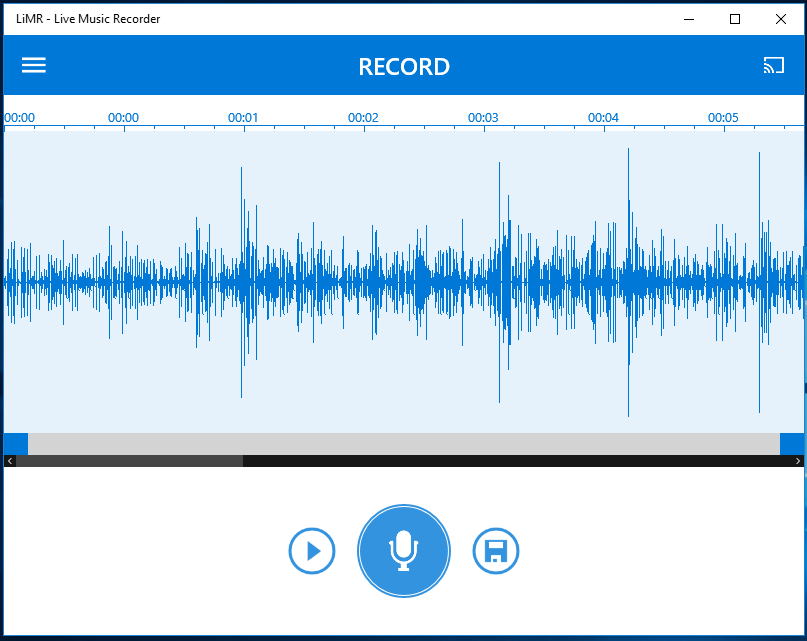The height and width of the screenshot is (641, 807).
Task: Save the recording with floppy disk icon
Action: (496, 551)
